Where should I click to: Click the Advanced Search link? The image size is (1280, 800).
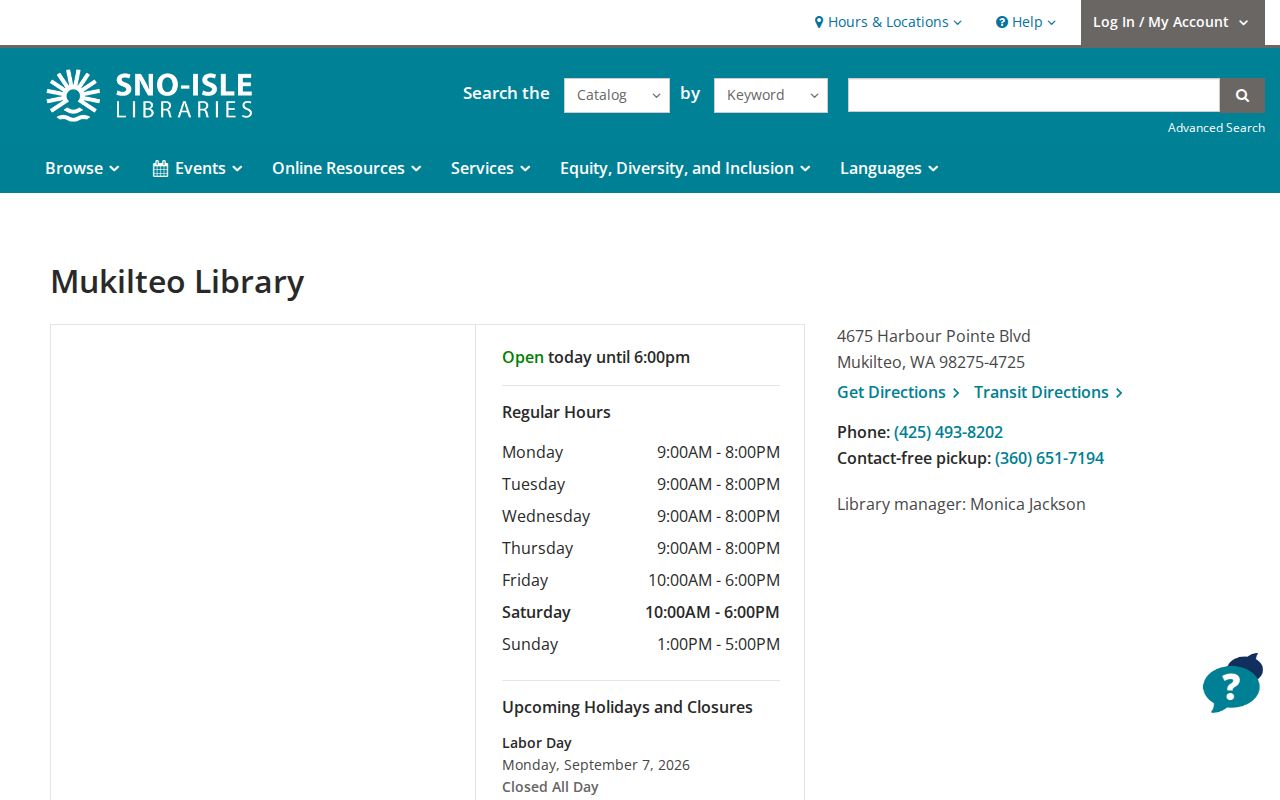point(1216,128)
